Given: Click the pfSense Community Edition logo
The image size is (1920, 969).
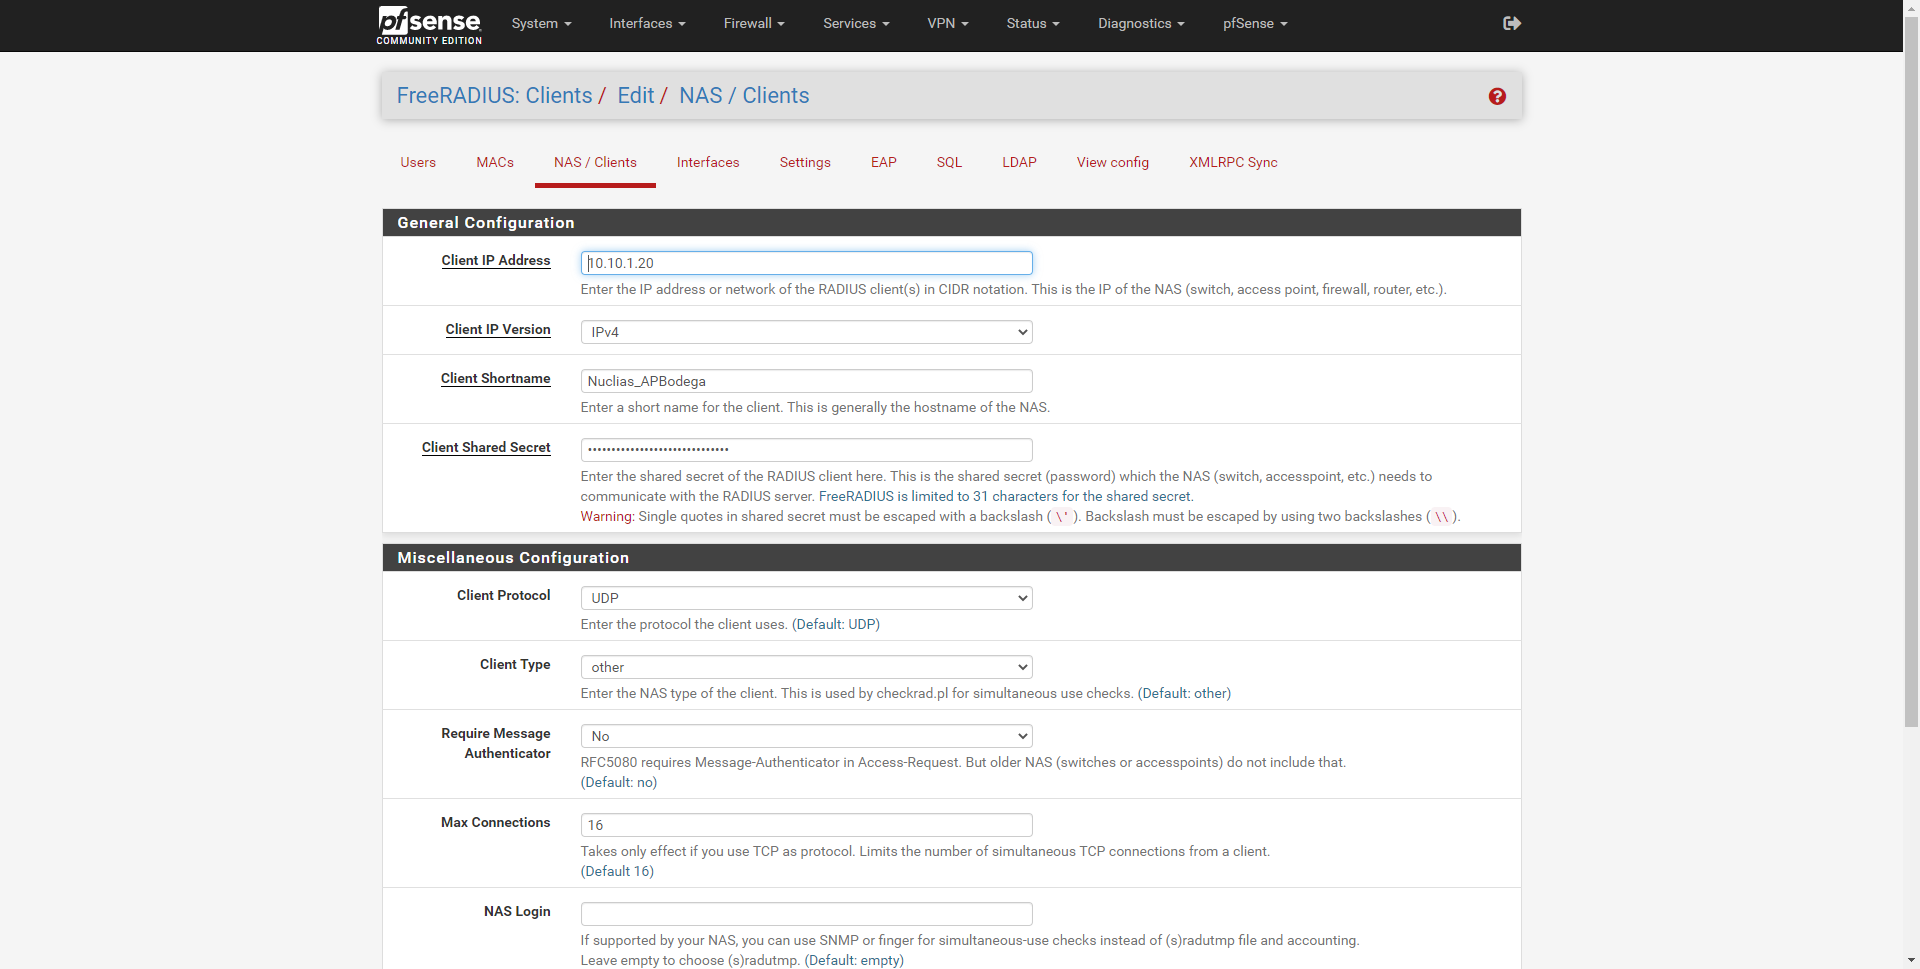Looking at the screenshot, I should pyautogui.click(x=429, y=25).
